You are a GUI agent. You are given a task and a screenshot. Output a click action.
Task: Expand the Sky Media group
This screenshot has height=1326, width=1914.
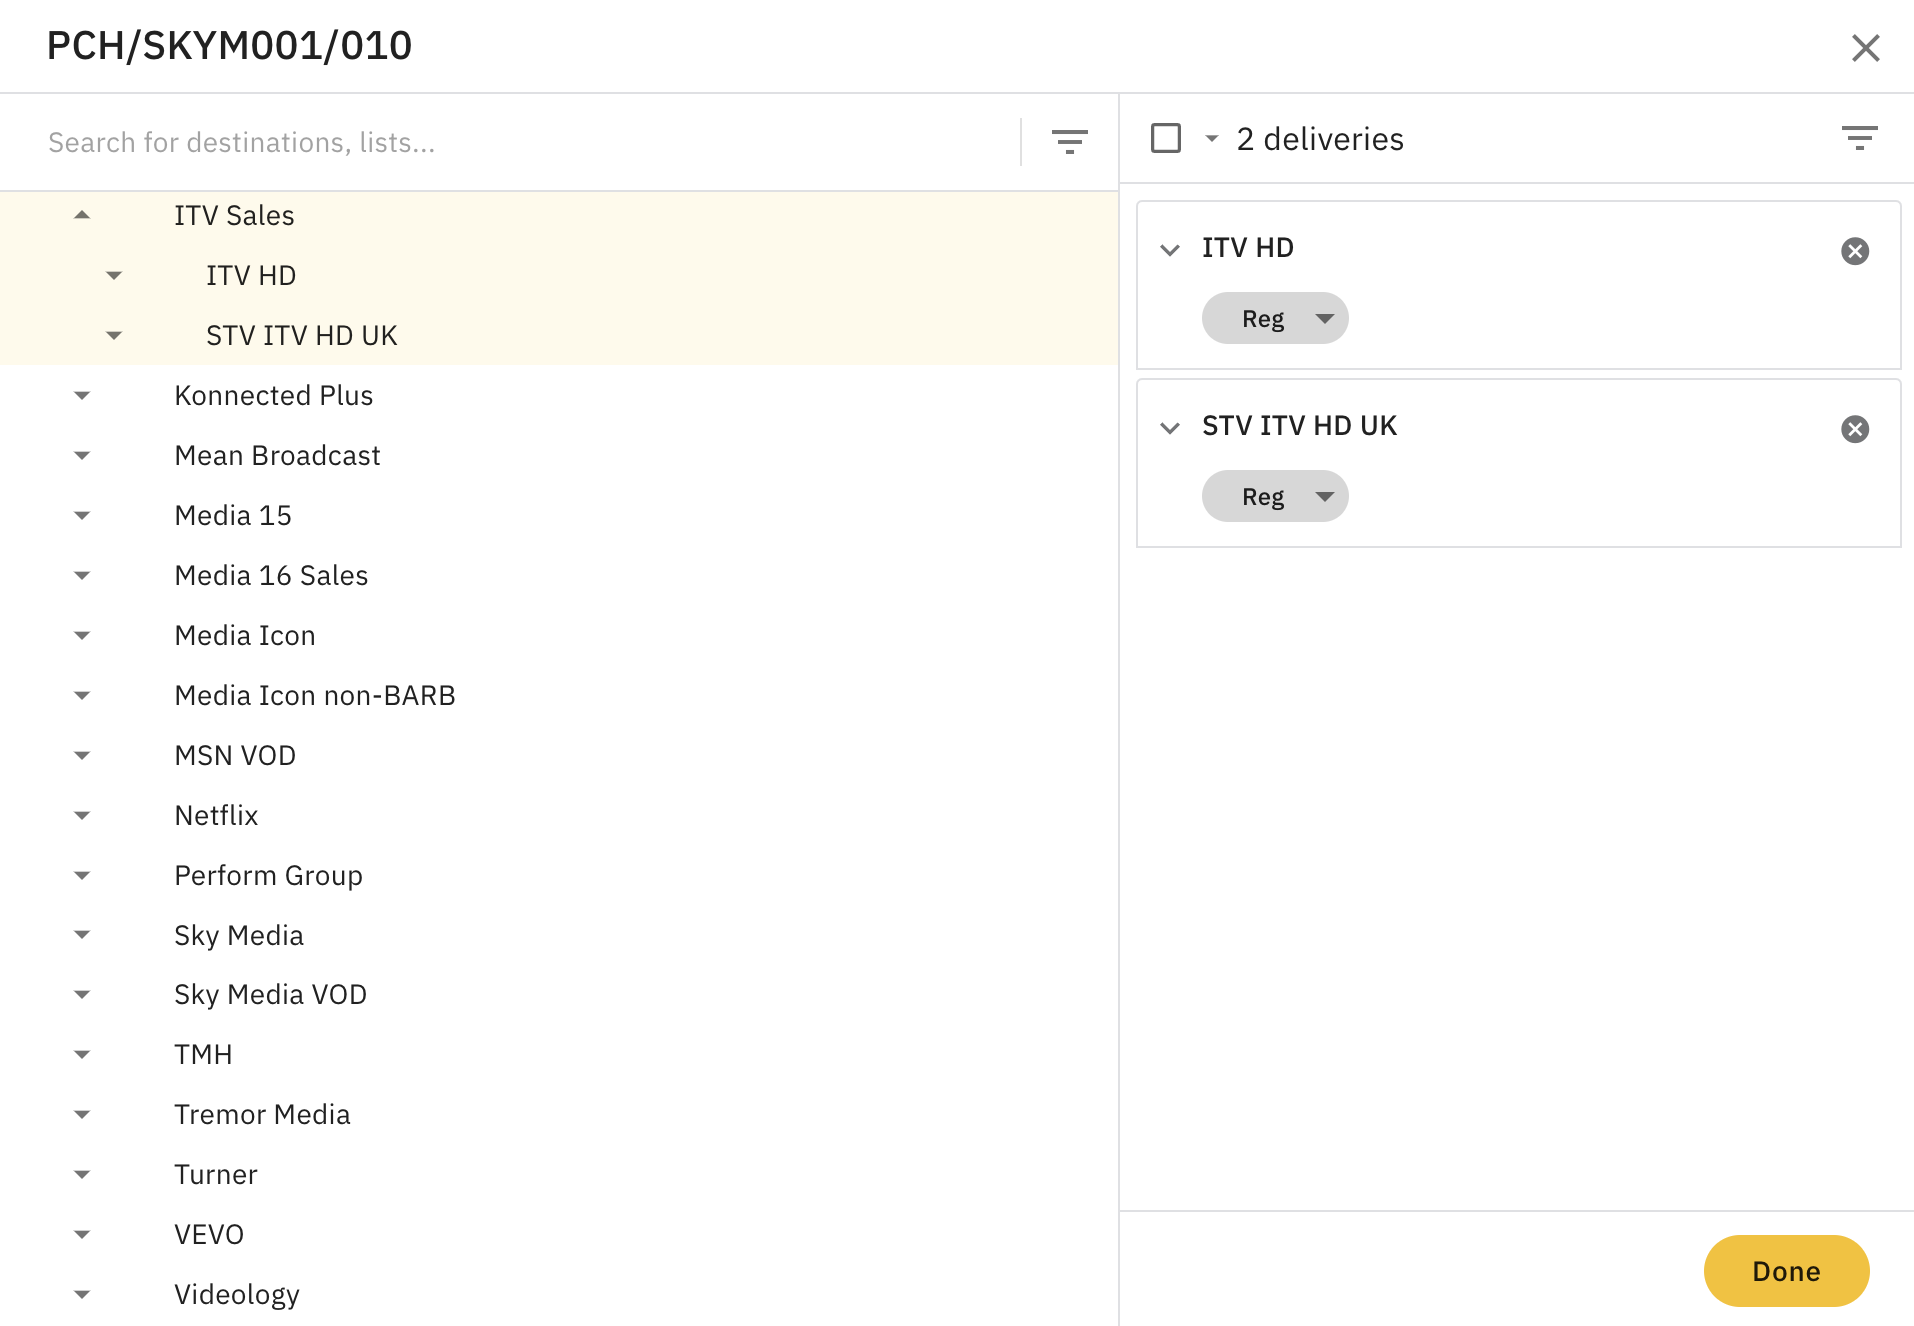(82, 935)
